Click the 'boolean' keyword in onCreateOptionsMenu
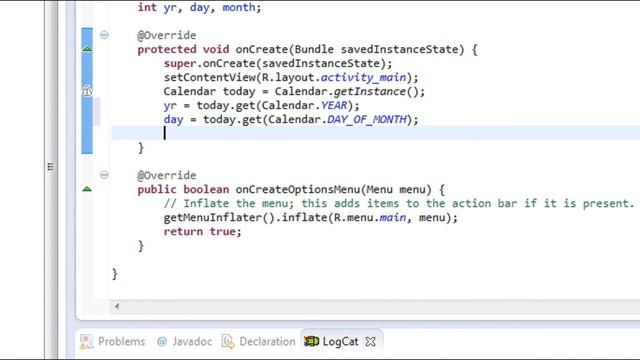640x360 pixels. 206,189
